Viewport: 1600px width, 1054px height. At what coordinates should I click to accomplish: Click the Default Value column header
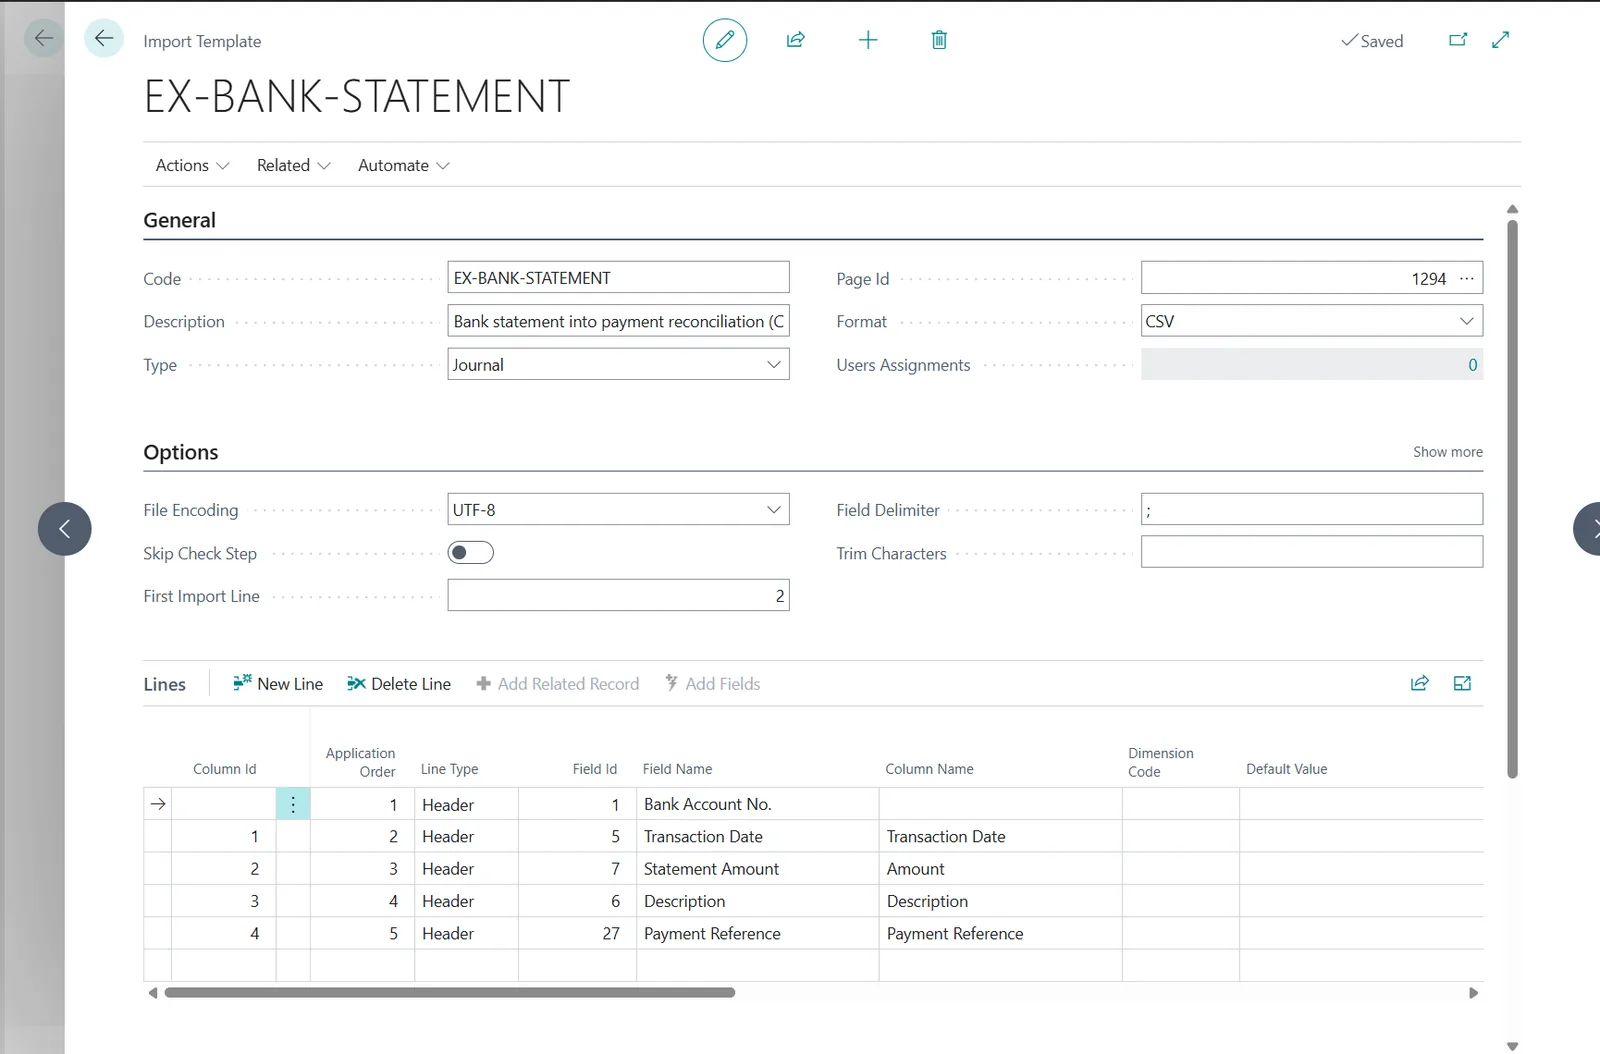click(1286, 769)
